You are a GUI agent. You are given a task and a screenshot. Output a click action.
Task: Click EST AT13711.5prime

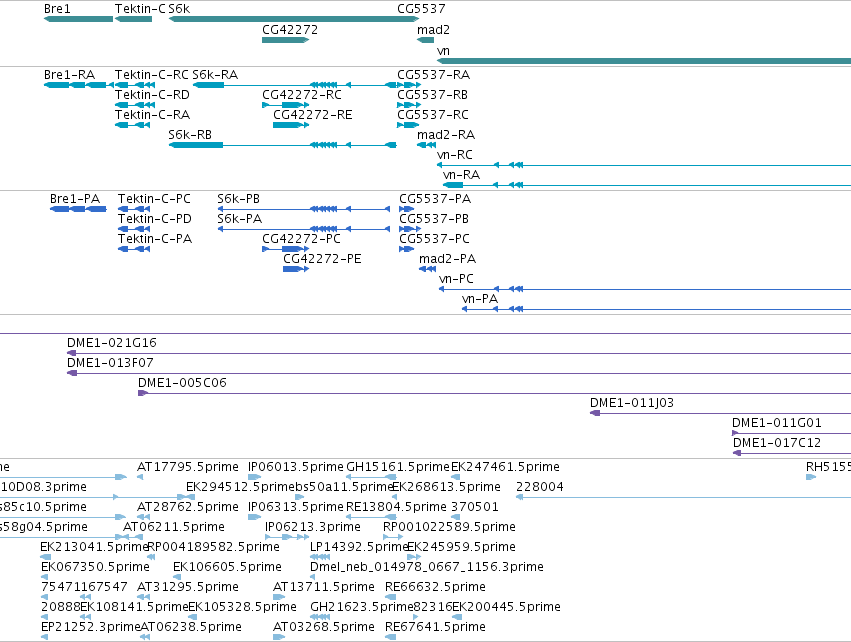pyautogui.click(x=323, y=587)
